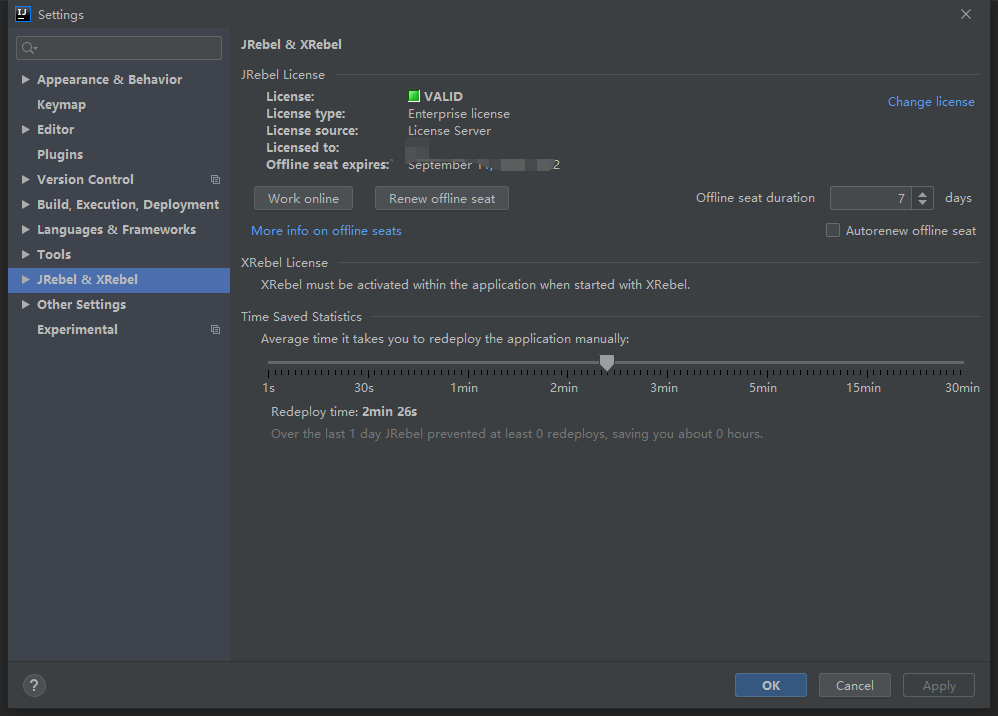This screenshot has height=716, width=998.
Task: Click the search magnifier icon in settings
Action: 28,48
